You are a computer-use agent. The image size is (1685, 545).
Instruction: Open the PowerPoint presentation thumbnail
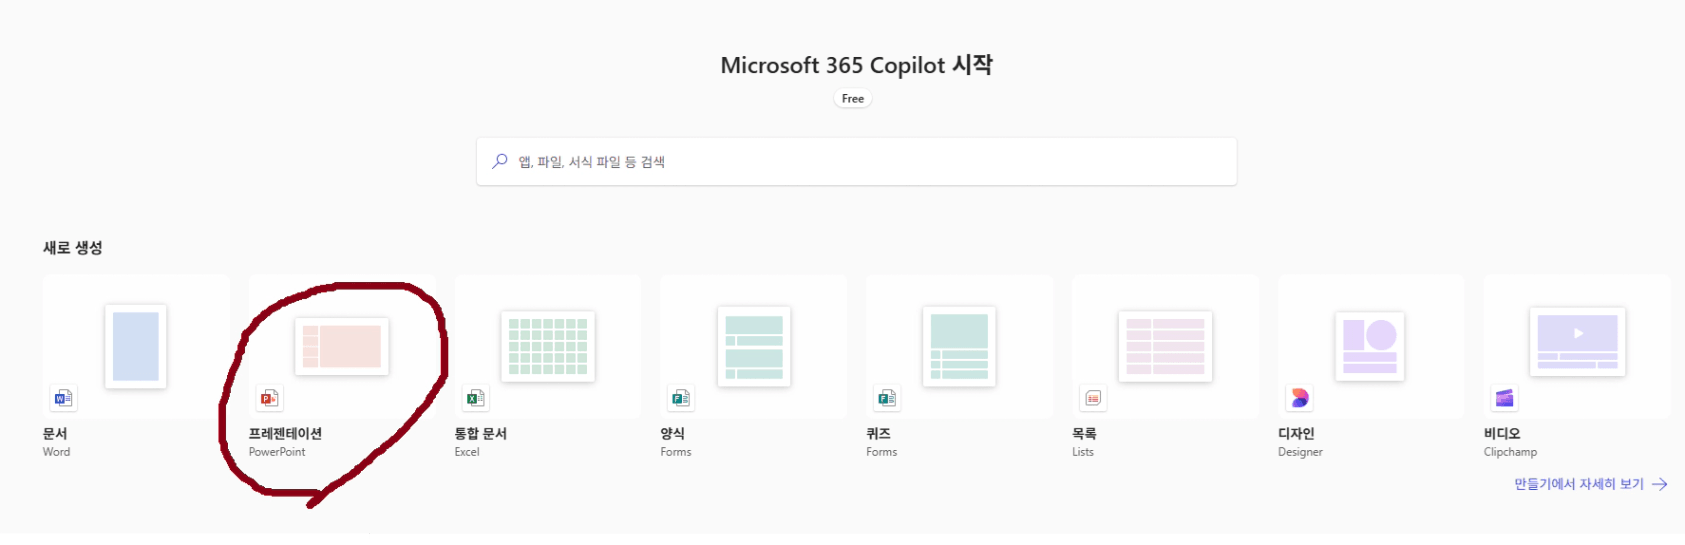(x=342, y=346)
